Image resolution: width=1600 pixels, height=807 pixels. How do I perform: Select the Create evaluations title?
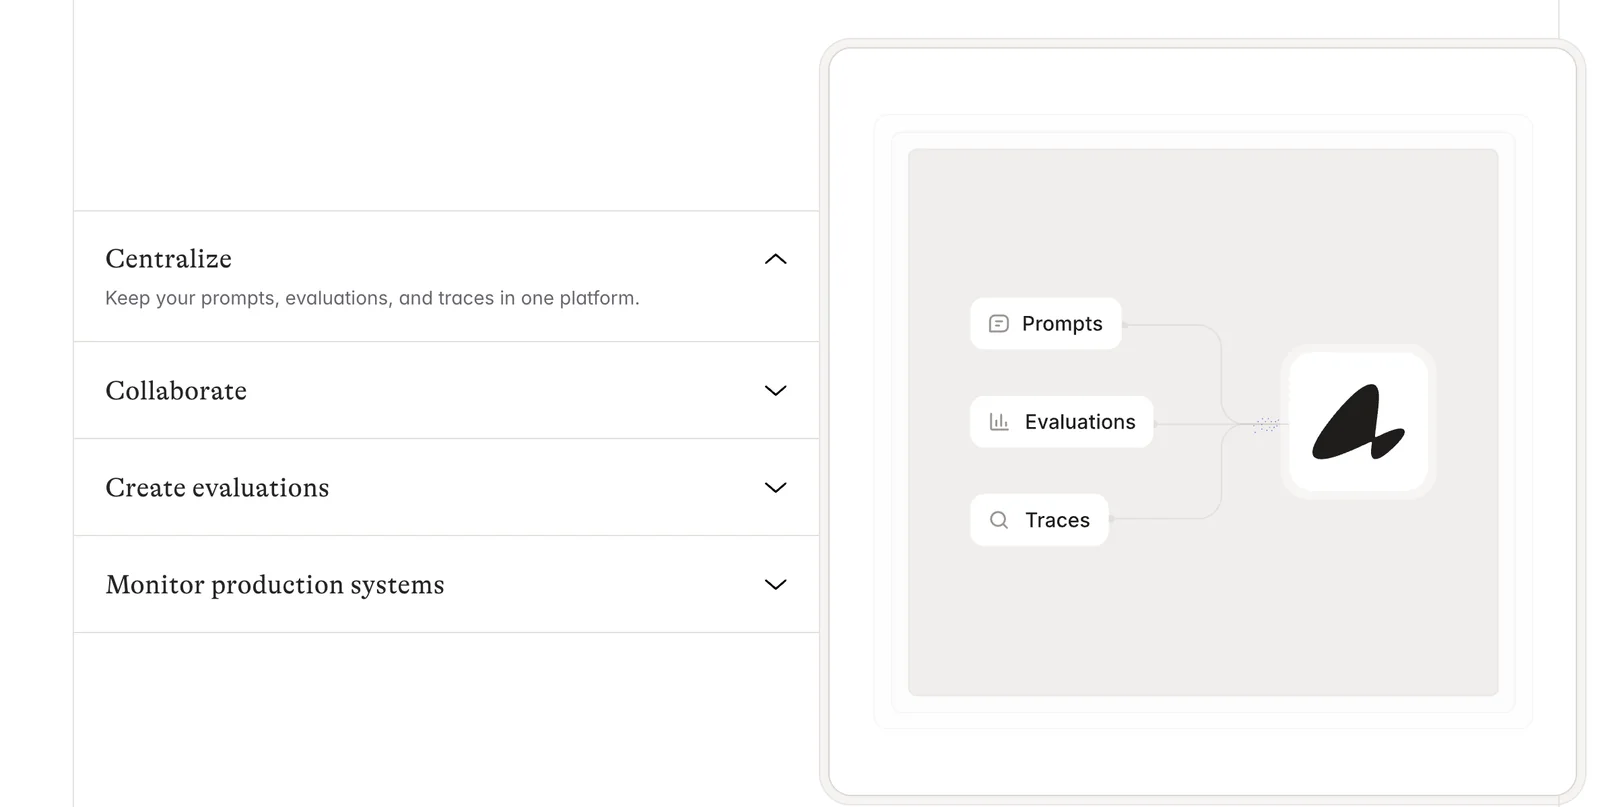[217, 488]
